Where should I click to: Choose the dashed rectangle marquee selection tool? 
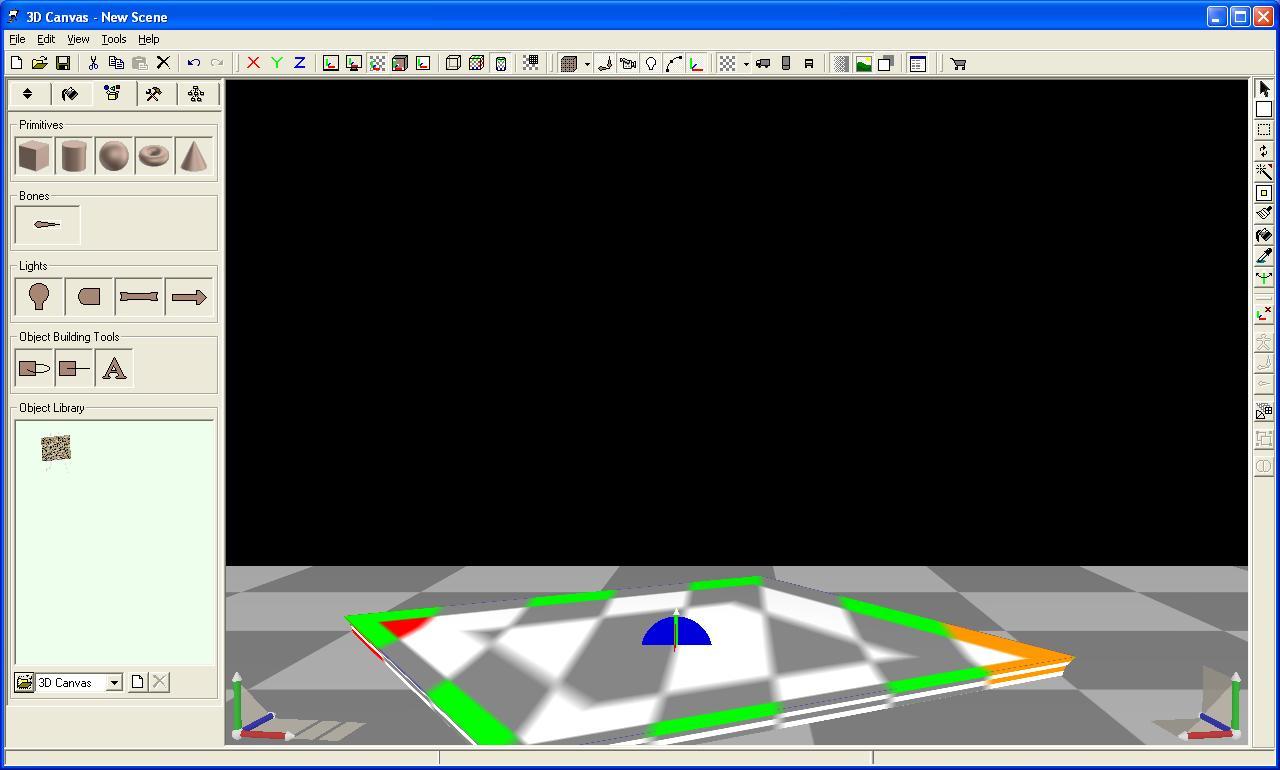(1264, 130)
